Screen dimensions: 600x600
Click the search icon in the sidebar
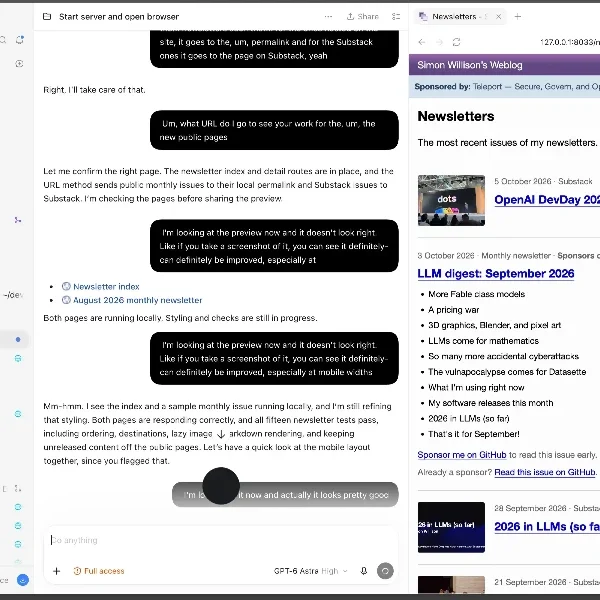pos(2,39)
